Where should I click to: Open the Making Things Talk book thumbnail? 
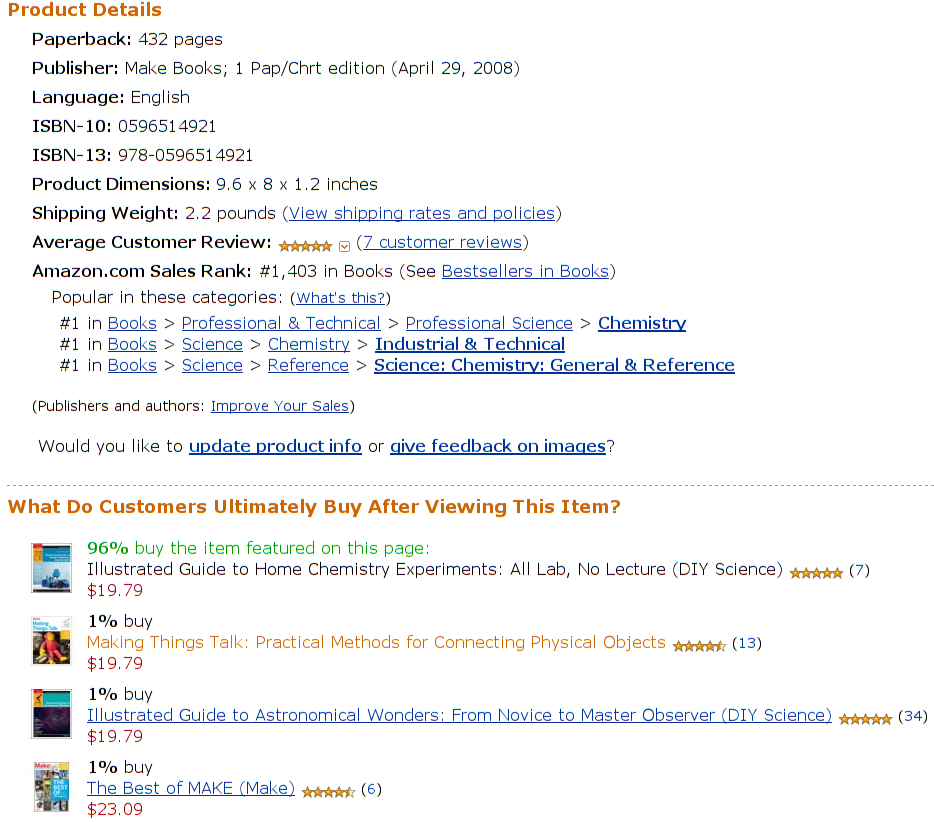(x=51, y=641)
